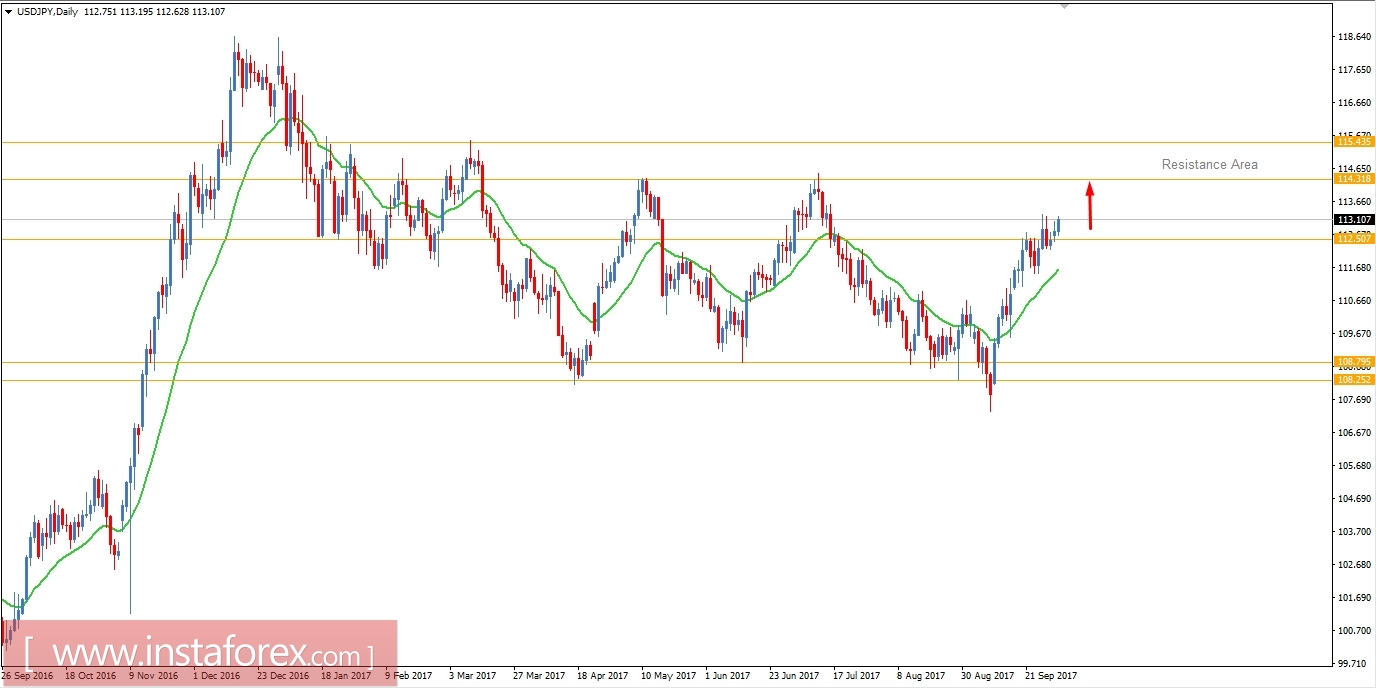
Task: Click the red upward arrow annotation
Action: click(1089, 203)
